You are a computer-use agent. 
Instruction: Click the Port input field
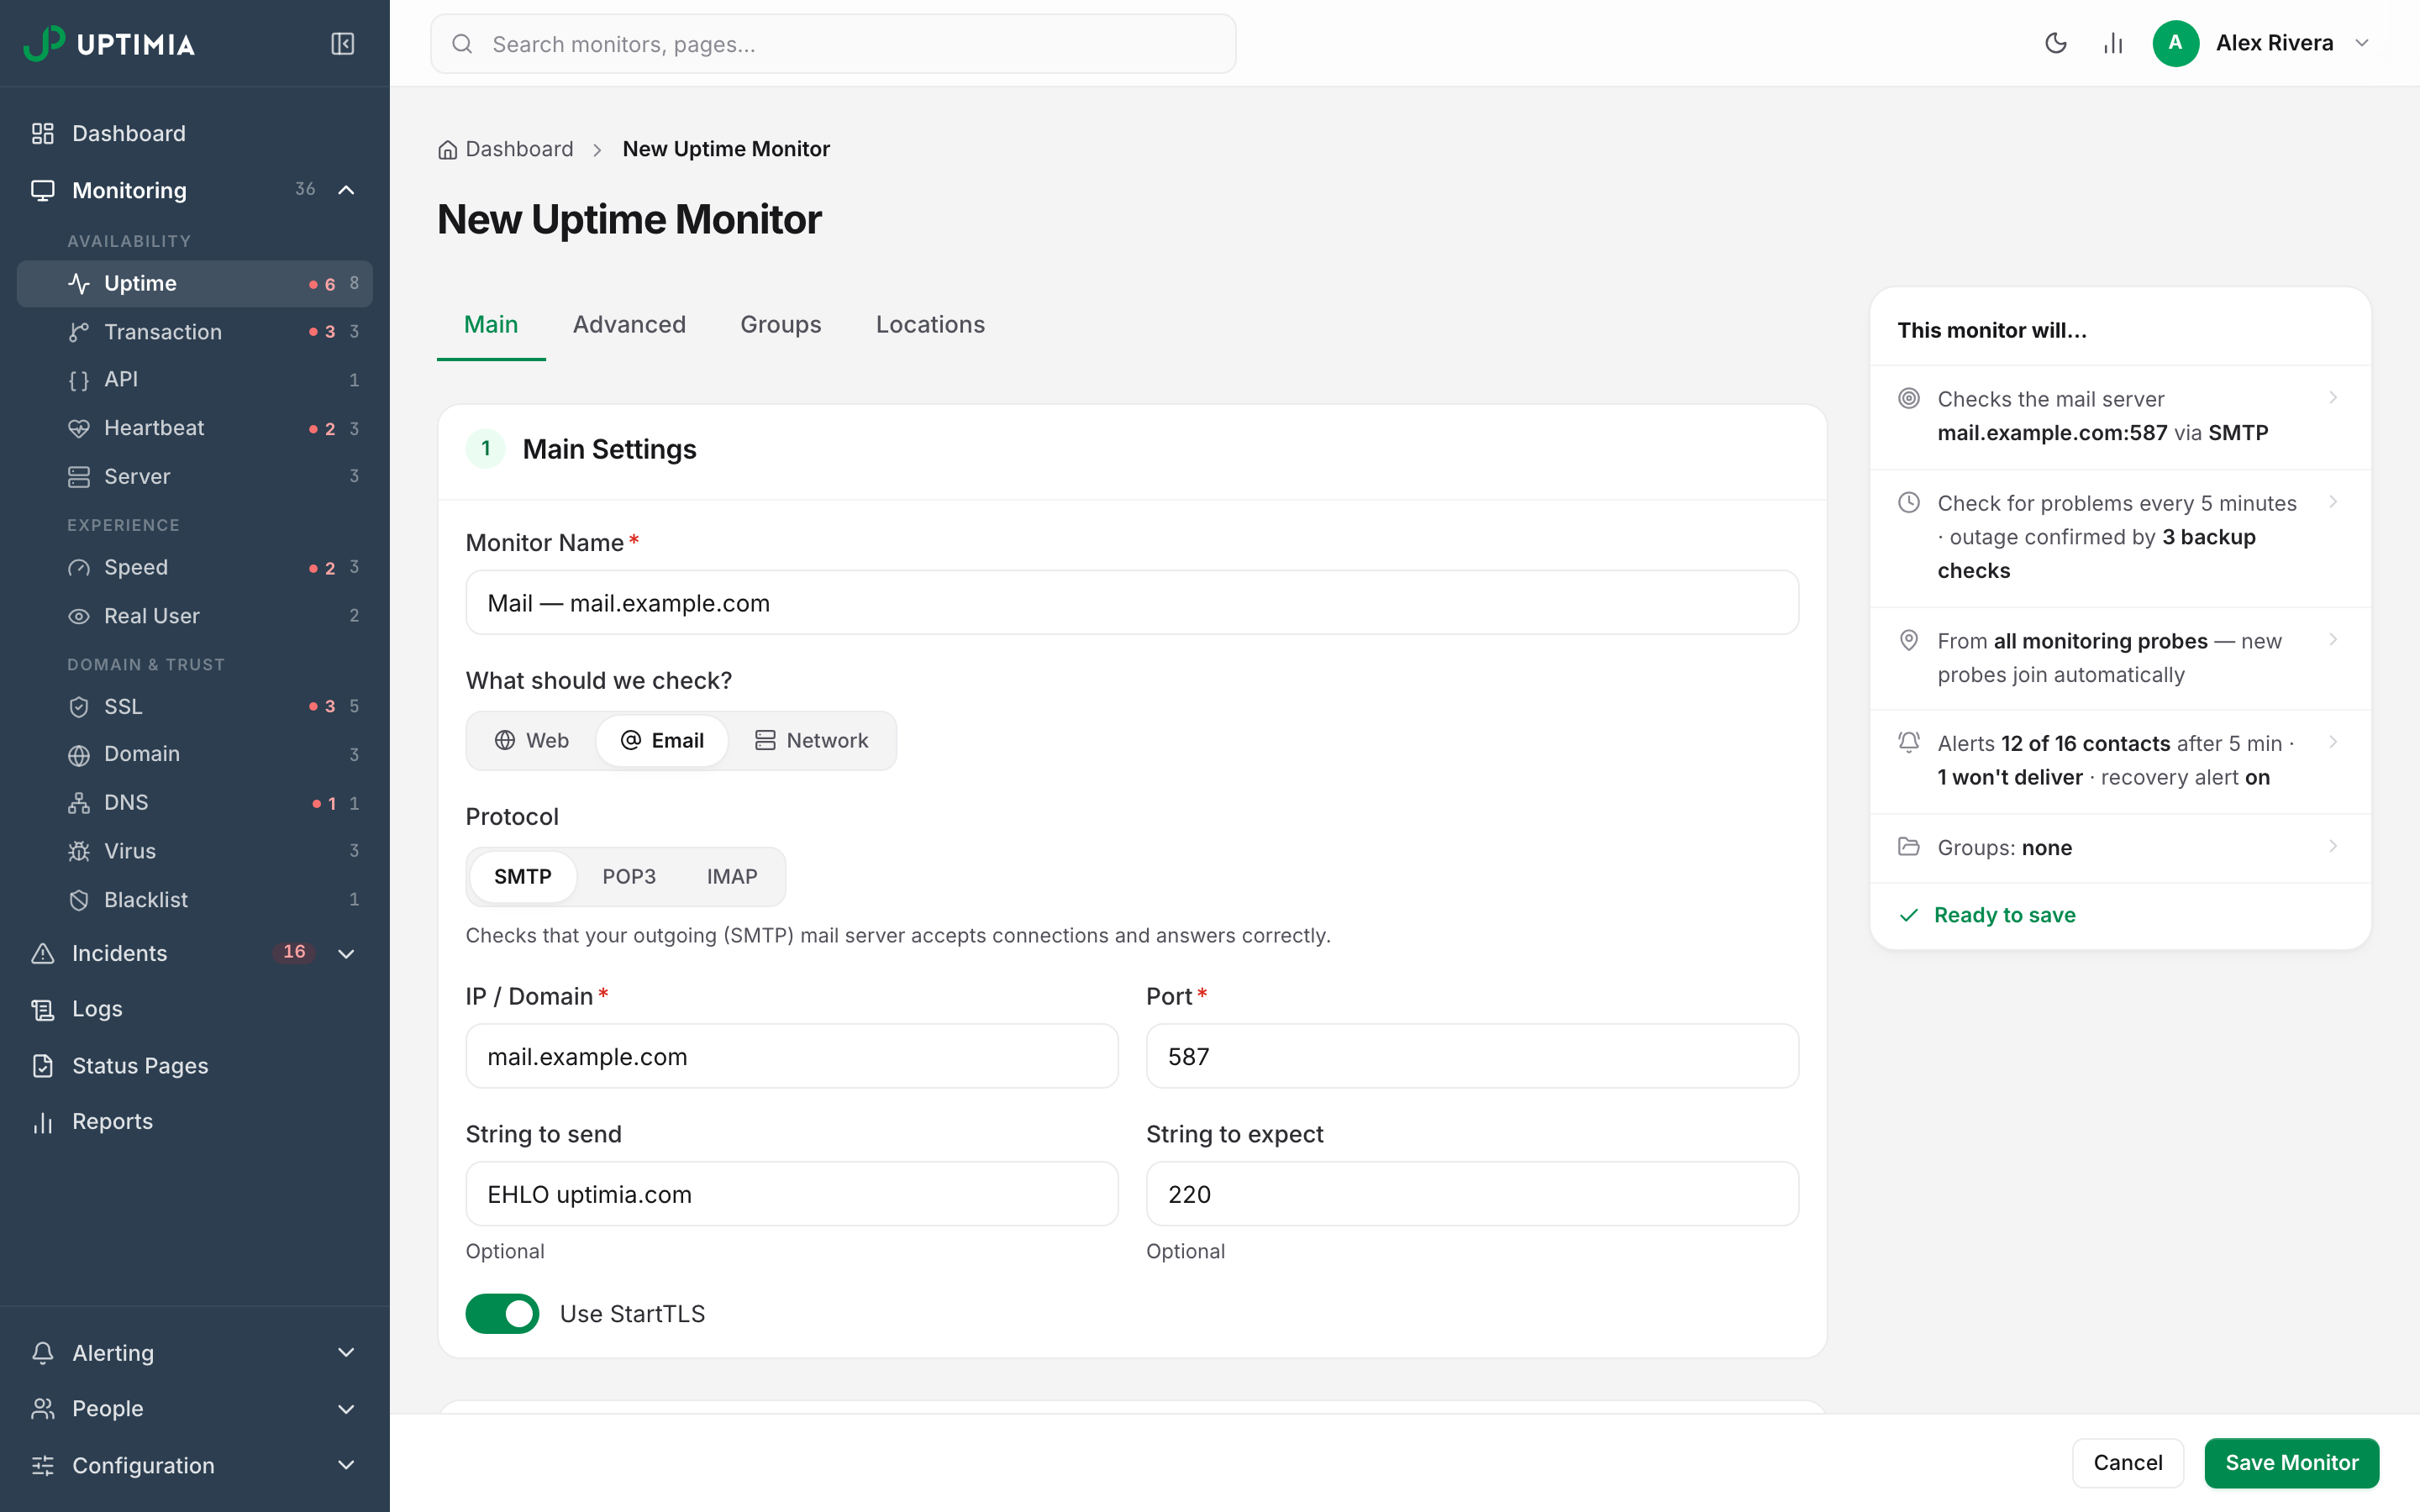point(1472,1056)
